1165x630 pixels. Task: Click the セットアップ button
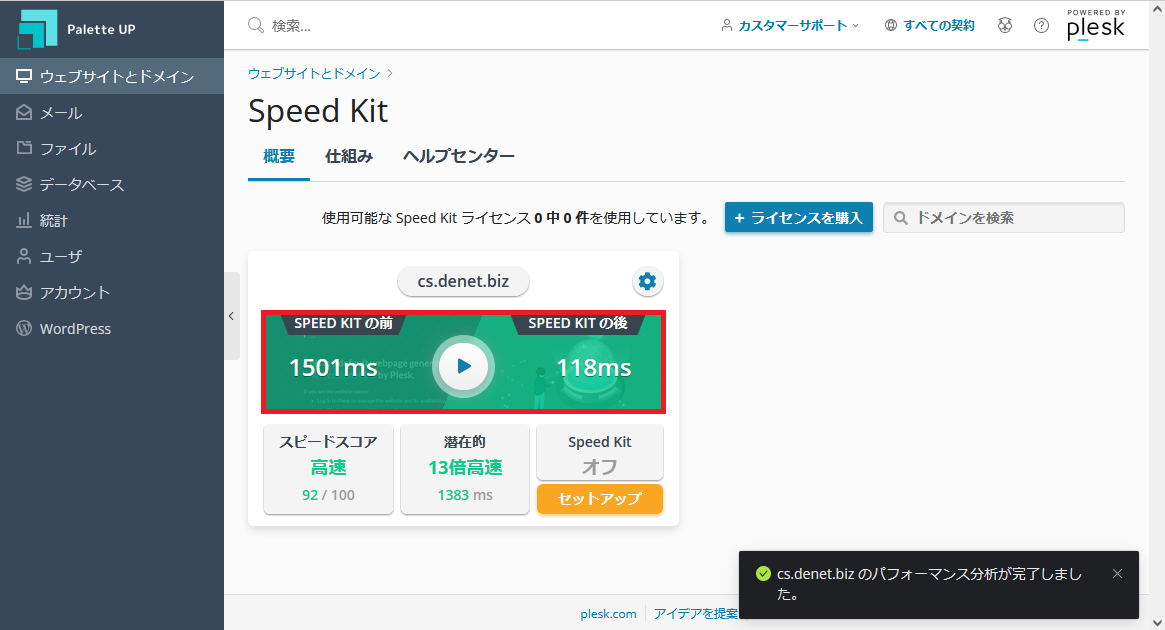coord(600,499)
